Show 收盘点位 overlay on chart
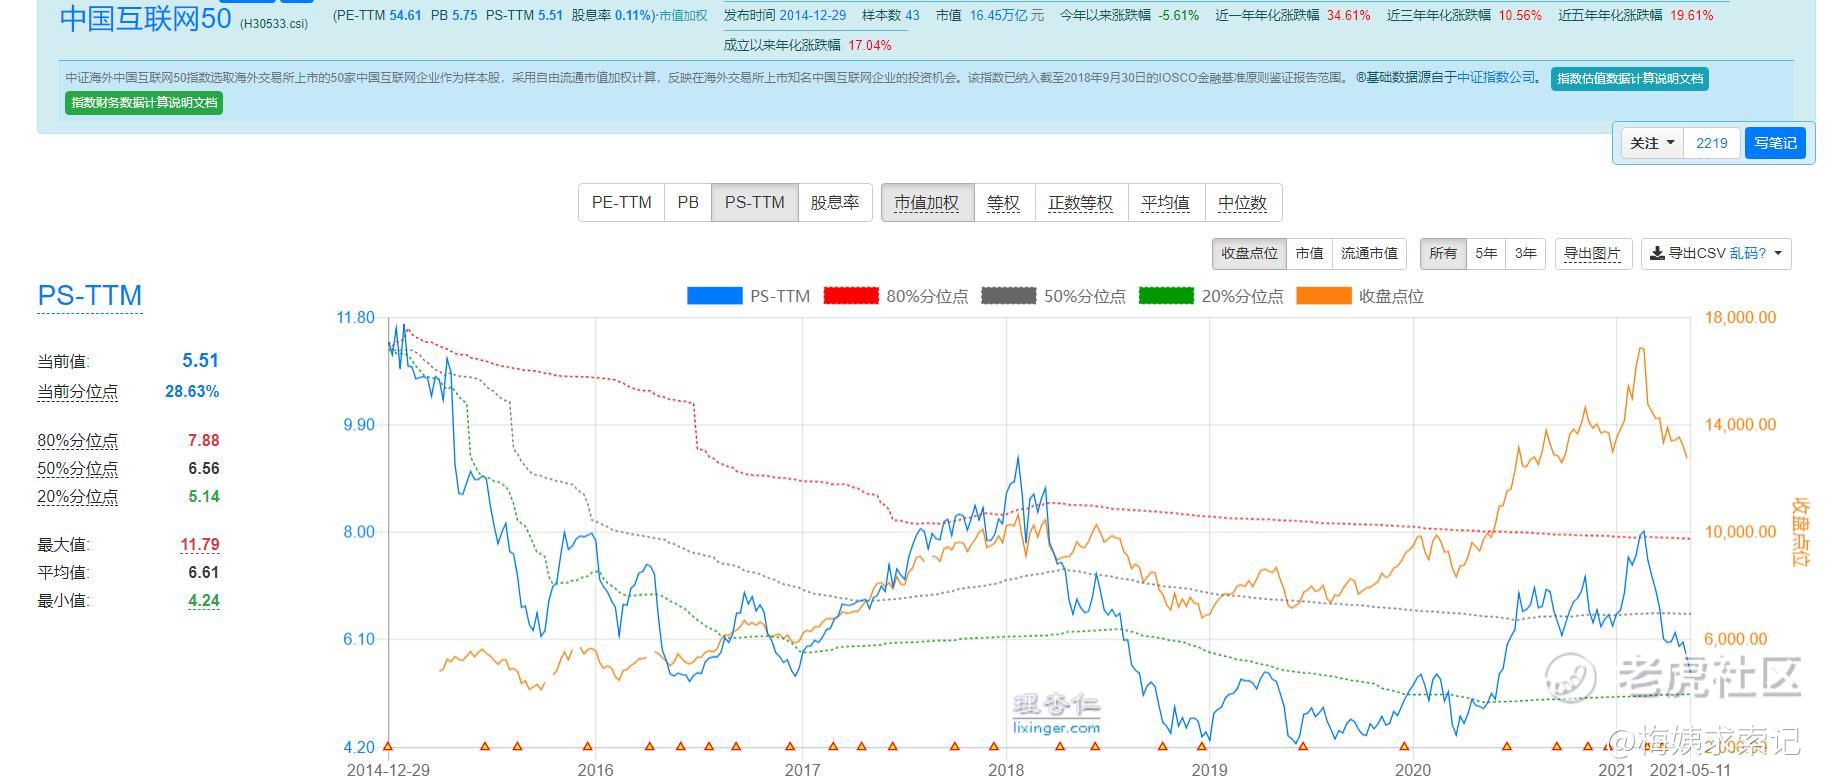 tap(1249, 254)
